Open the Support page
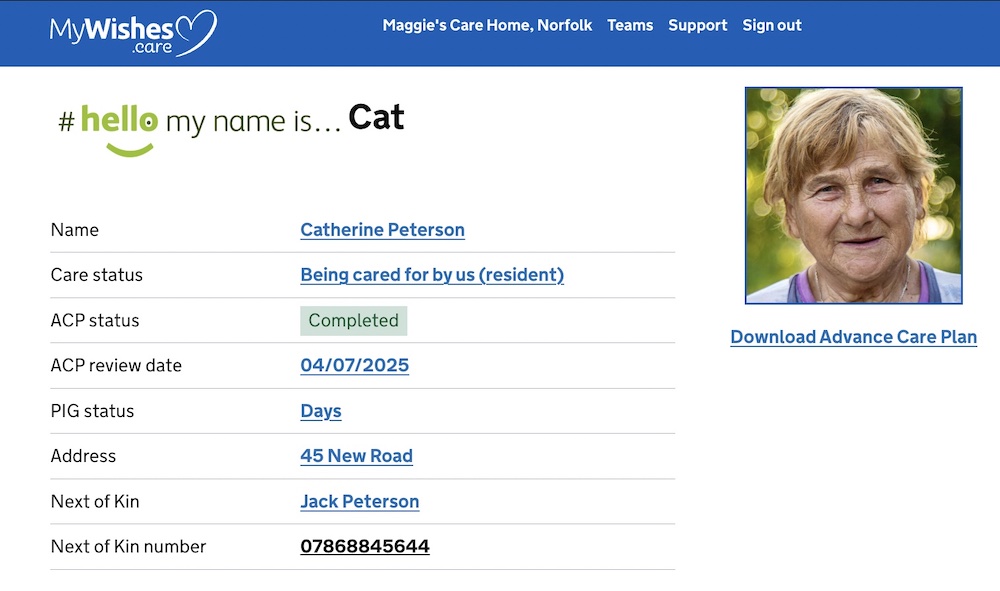 pos(697,25)
